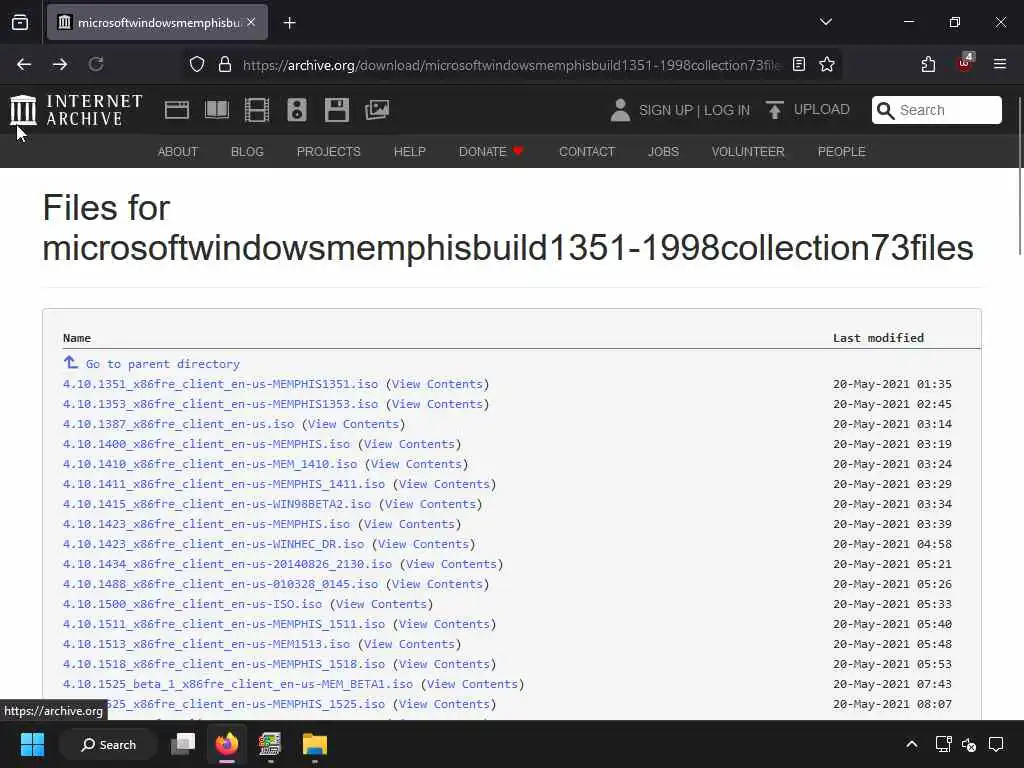1024x768 pixels.
Task: Show hidden system tray icons
Action: pyautogui.click(x=912, y=744)
